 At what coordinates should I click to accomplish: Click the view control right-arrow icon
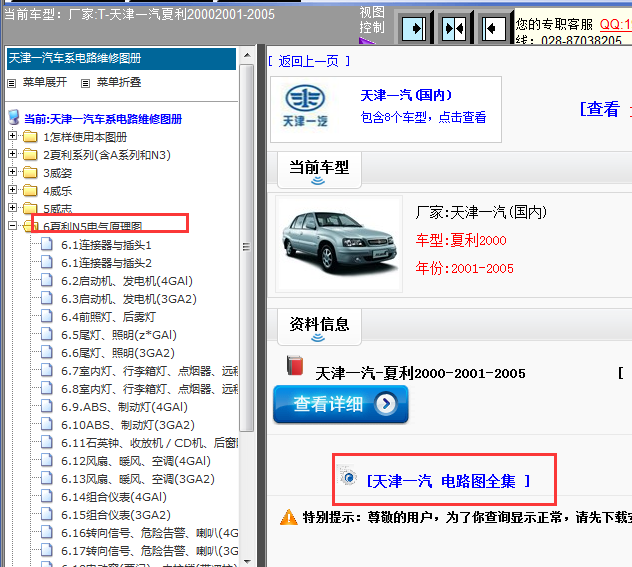click(414, 29)
